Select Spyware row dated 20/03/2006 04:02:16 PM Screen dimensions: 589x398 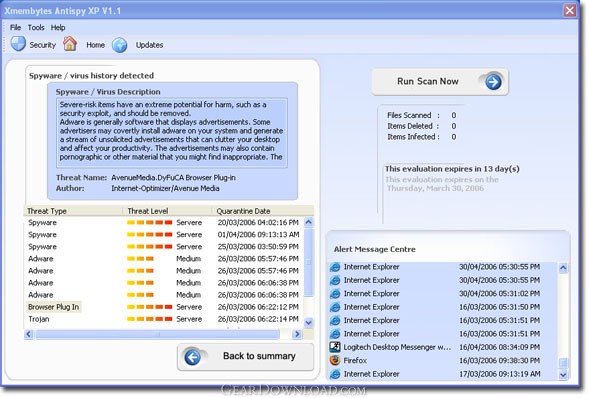[x=164, y=223]
